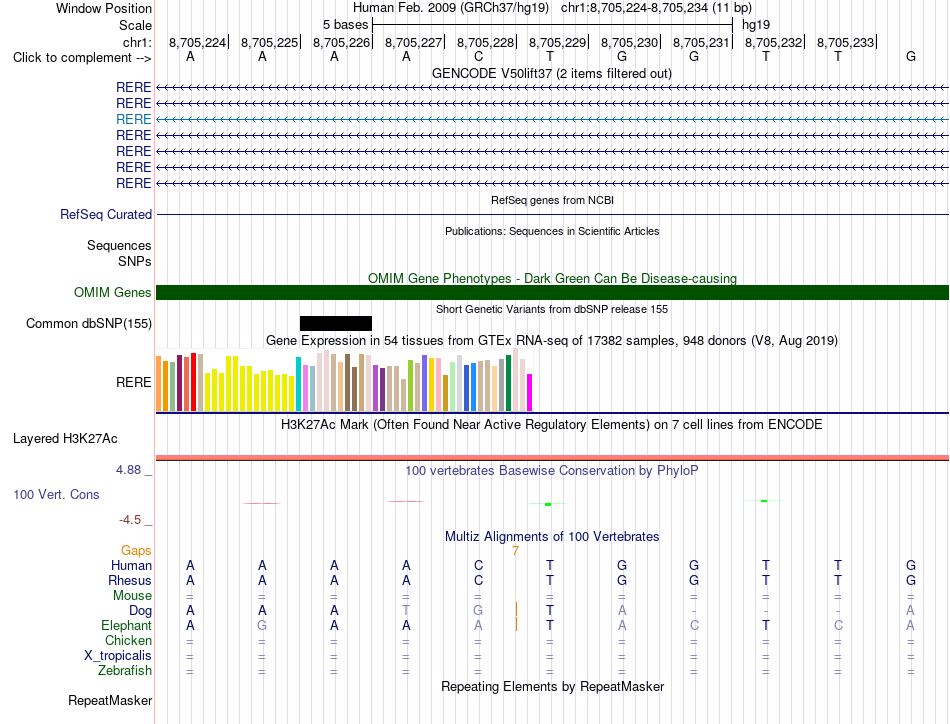Click the black dbSNP variant block
950x724 pixels.
click(x=336, y=324)
